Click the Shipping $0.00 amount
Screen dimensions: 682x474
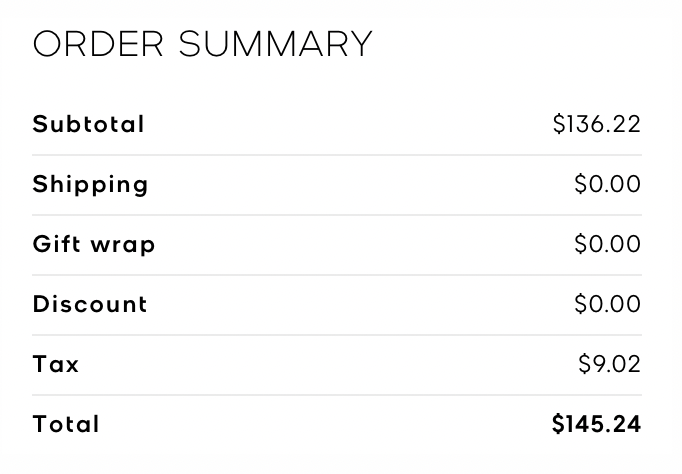tap(608, 185)
